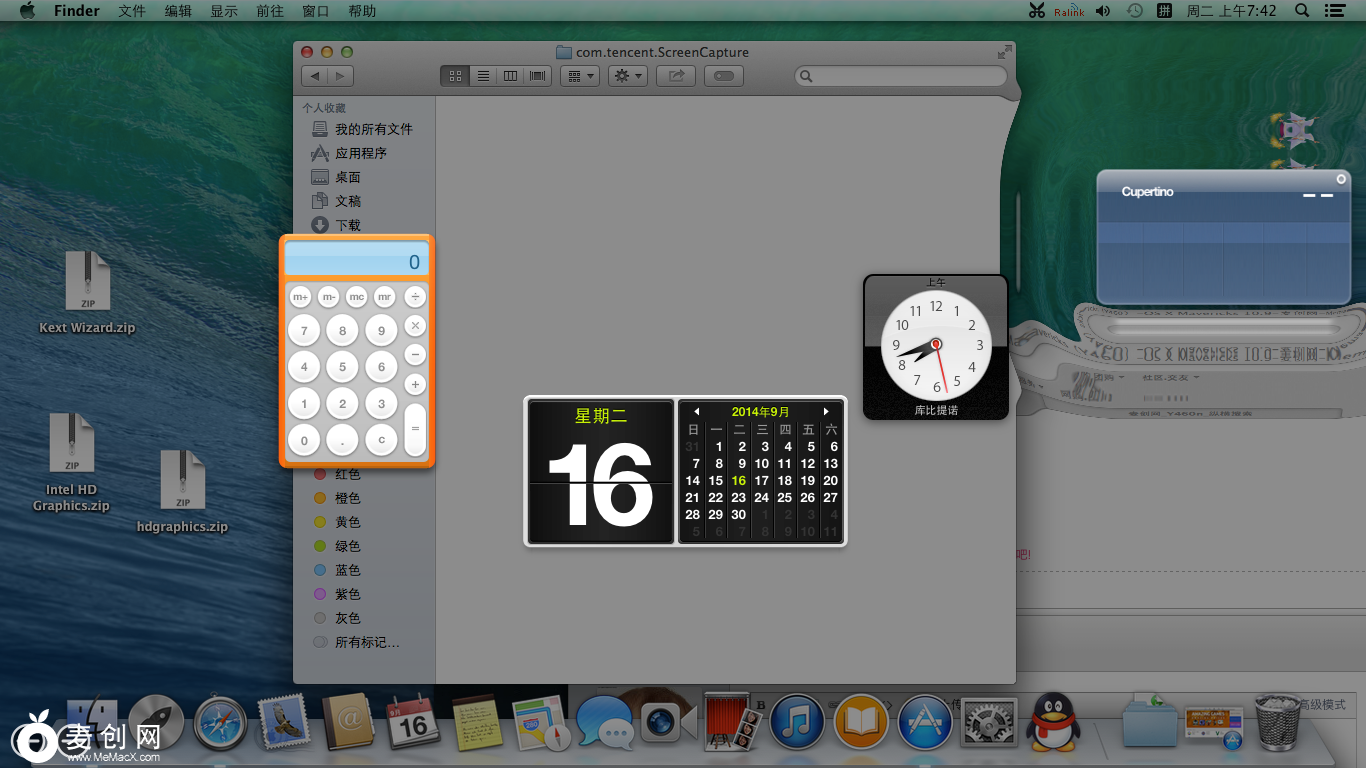The image size is (1366, 768).
Task: Select the 绿色 tag in the sidebar
Action: [347, 546]
